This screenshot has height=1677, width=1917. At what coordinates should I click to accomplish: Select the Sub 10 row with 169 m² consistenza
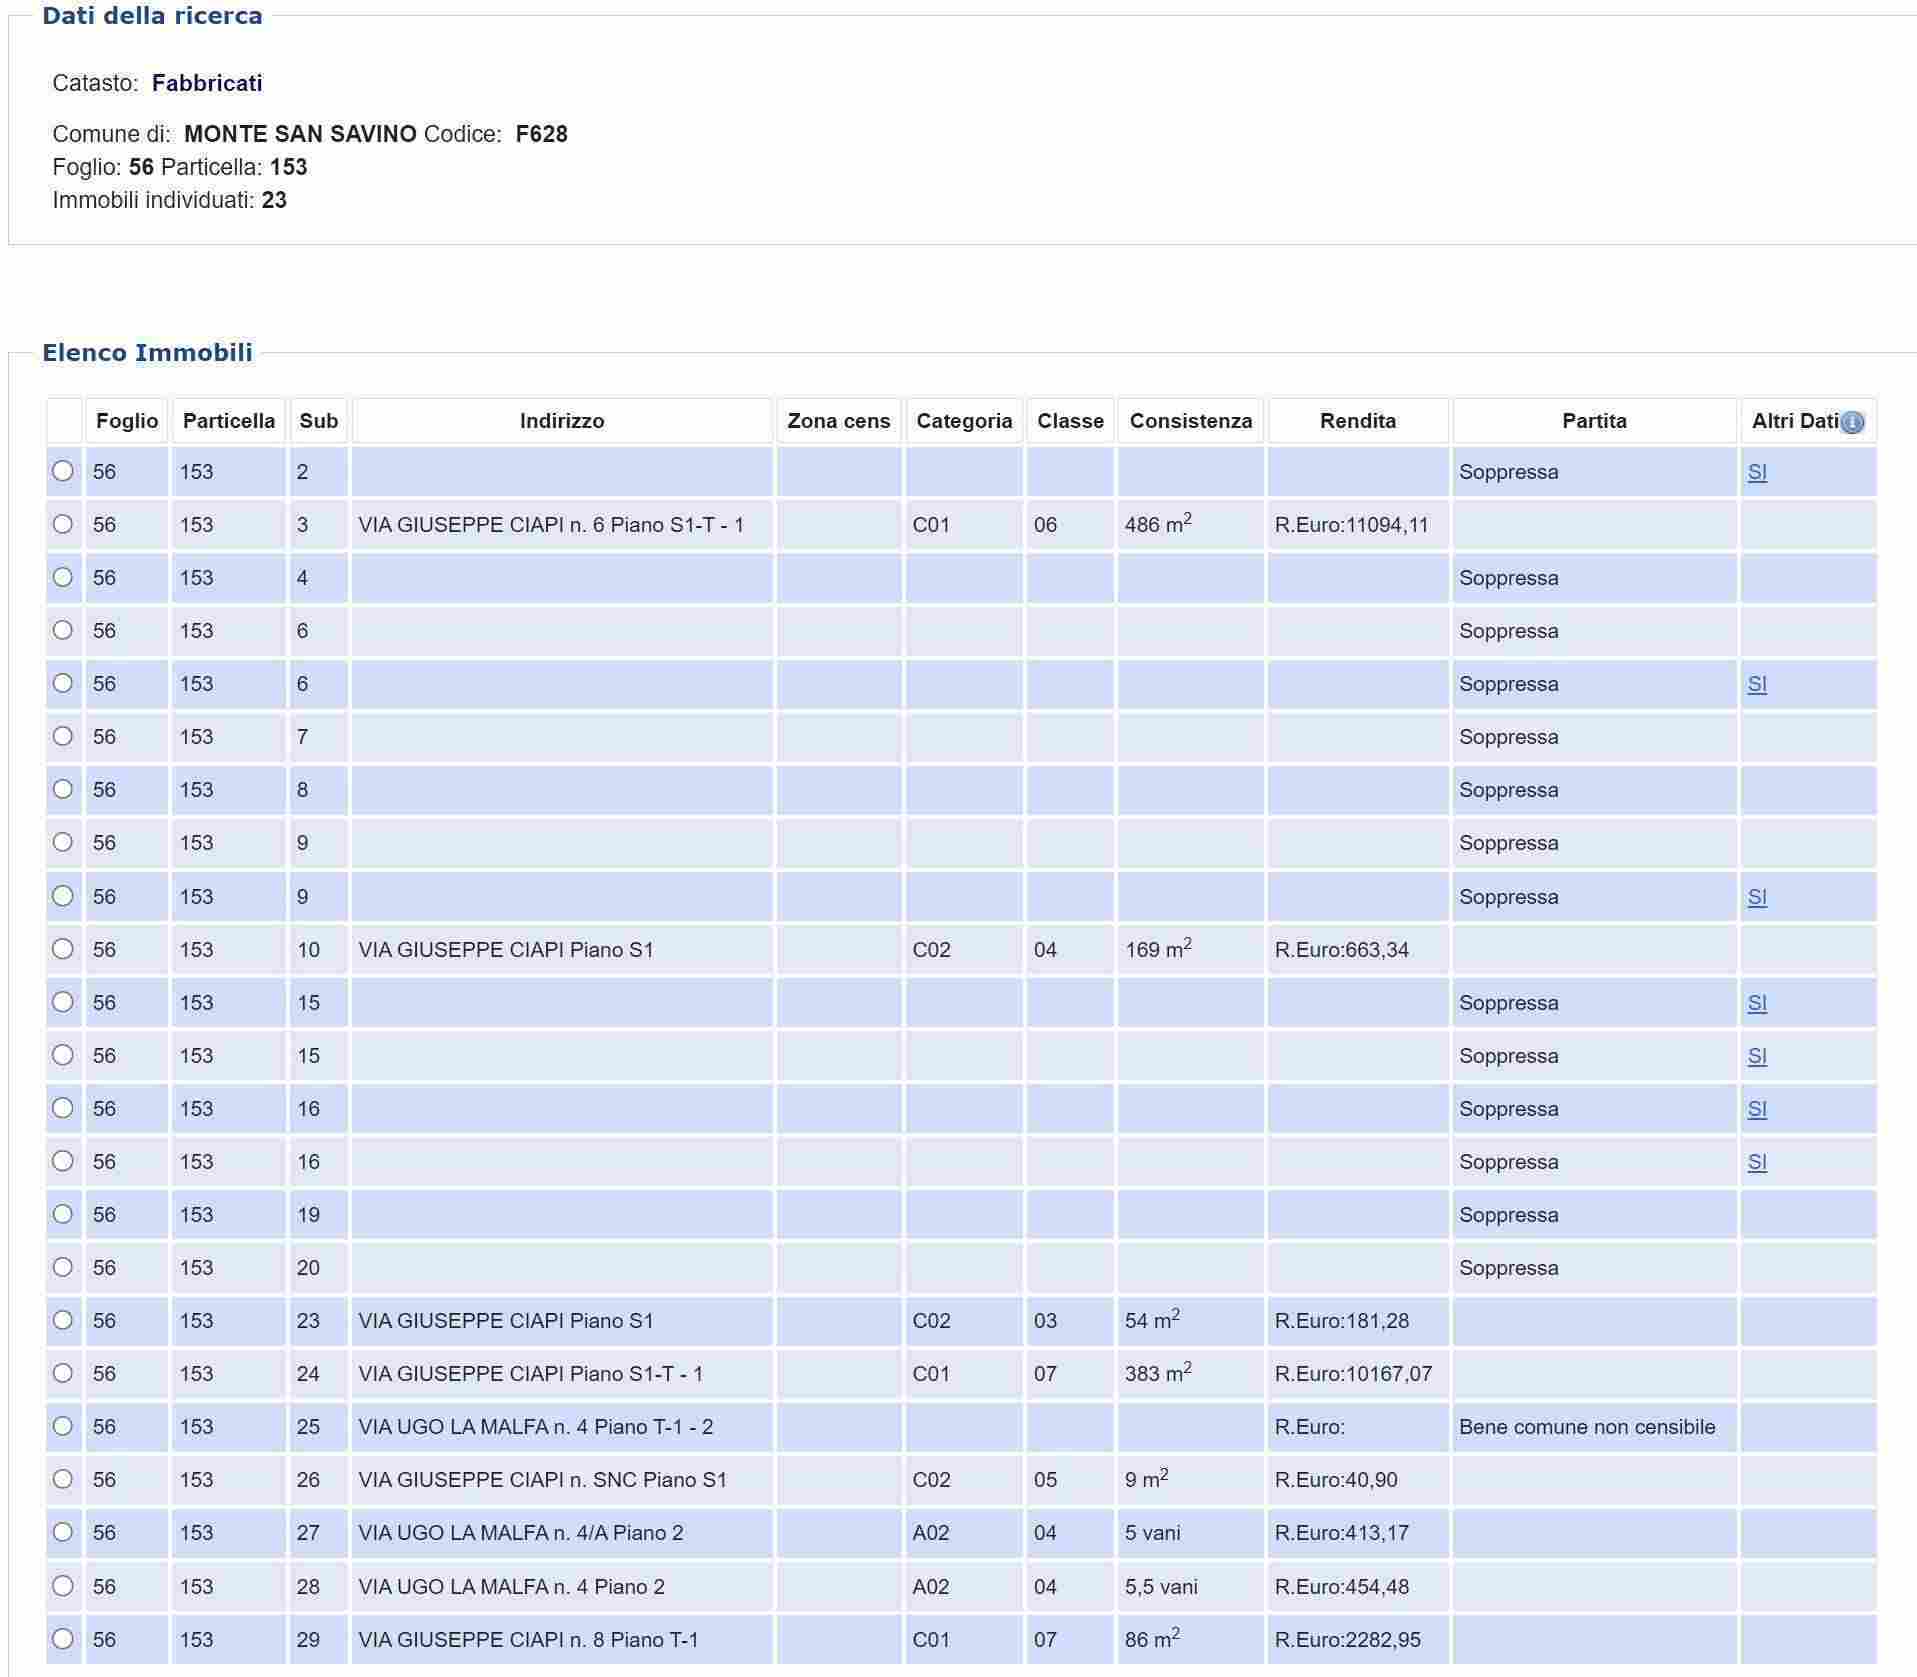pyautogui.click(x=63, y=948)
